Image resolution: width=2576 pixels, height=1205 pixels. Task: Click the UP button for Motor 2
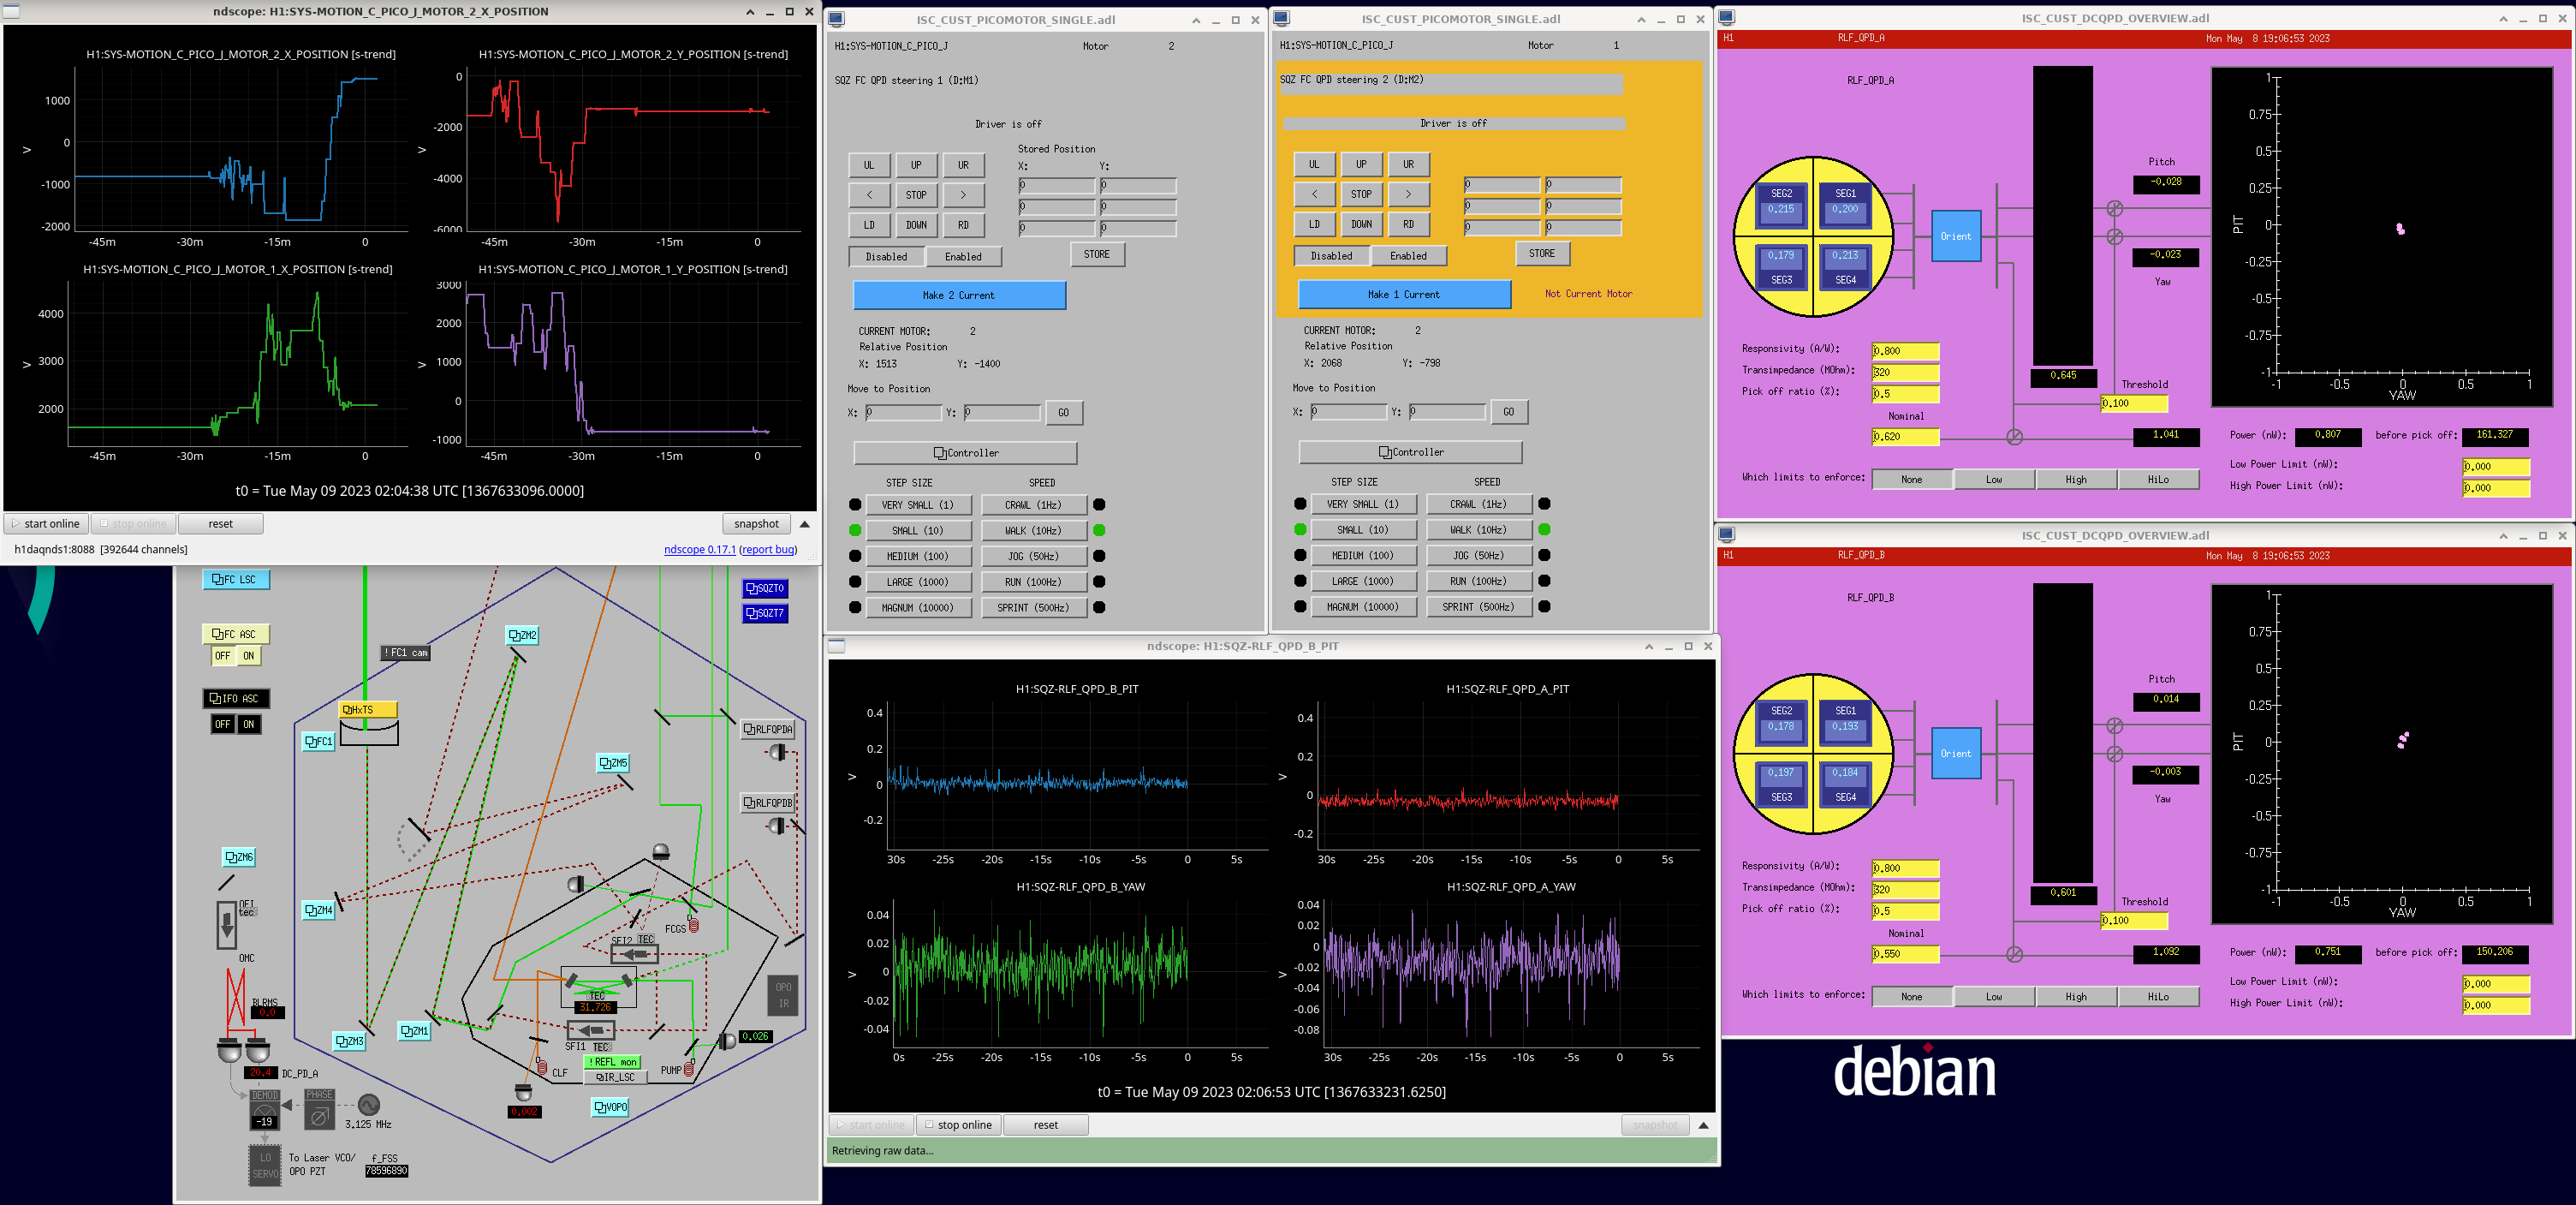click(916, 165)
